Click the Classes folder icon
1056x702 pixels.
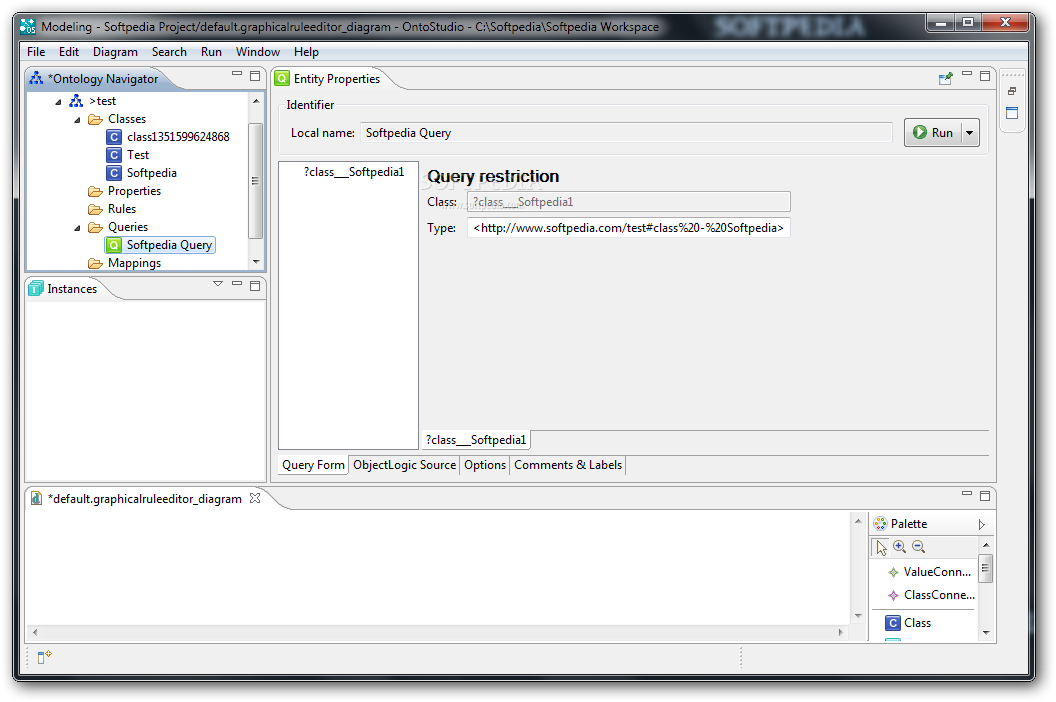point(95,119)
